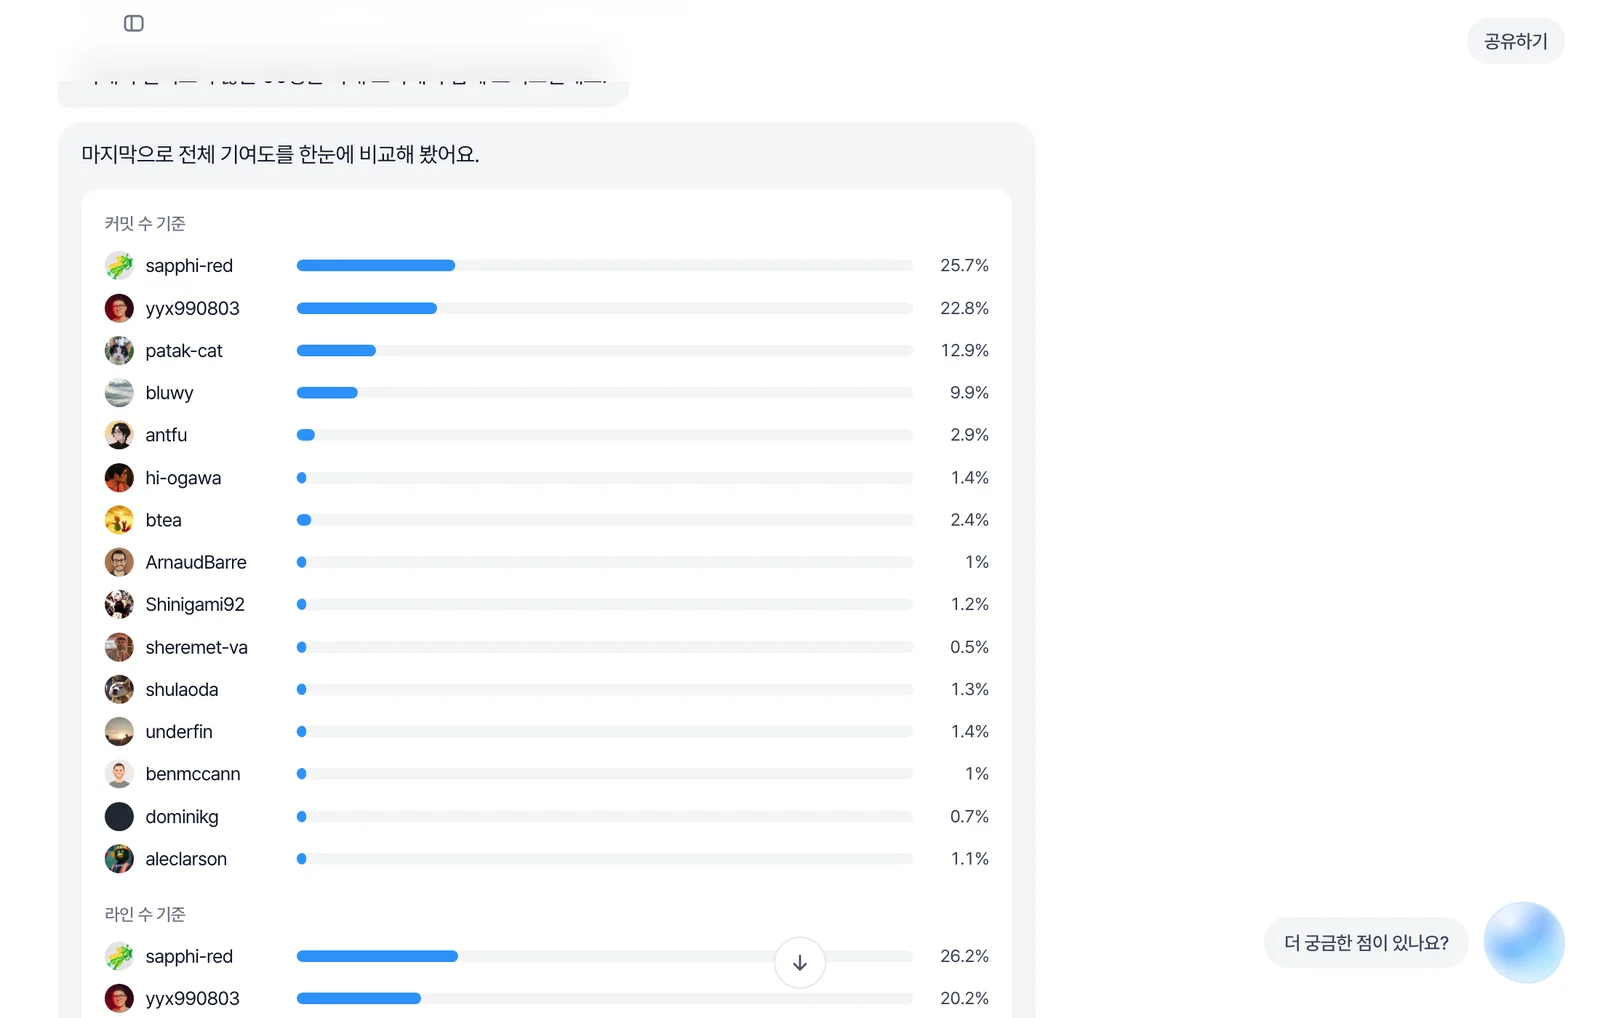Click the dominikg dark avatar

(119, 816)
